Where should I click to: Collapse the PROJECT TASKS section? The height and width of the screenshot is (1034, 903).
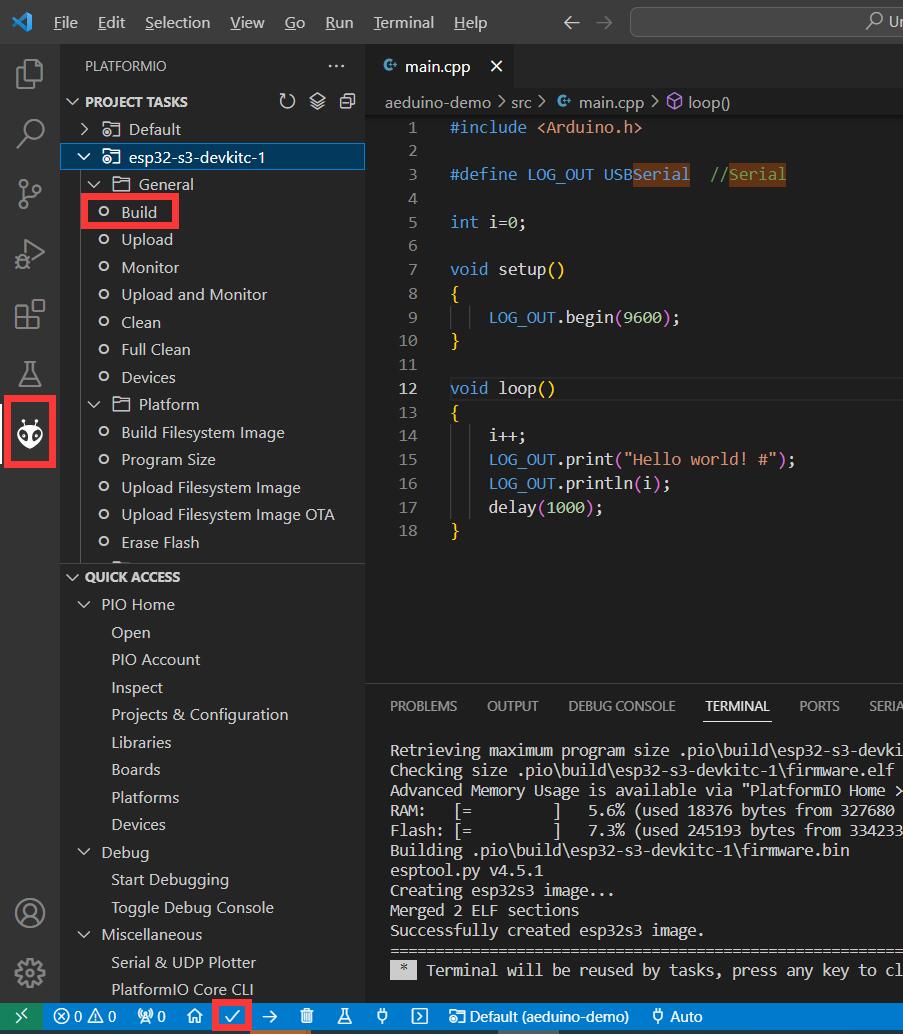click(72, 102)
